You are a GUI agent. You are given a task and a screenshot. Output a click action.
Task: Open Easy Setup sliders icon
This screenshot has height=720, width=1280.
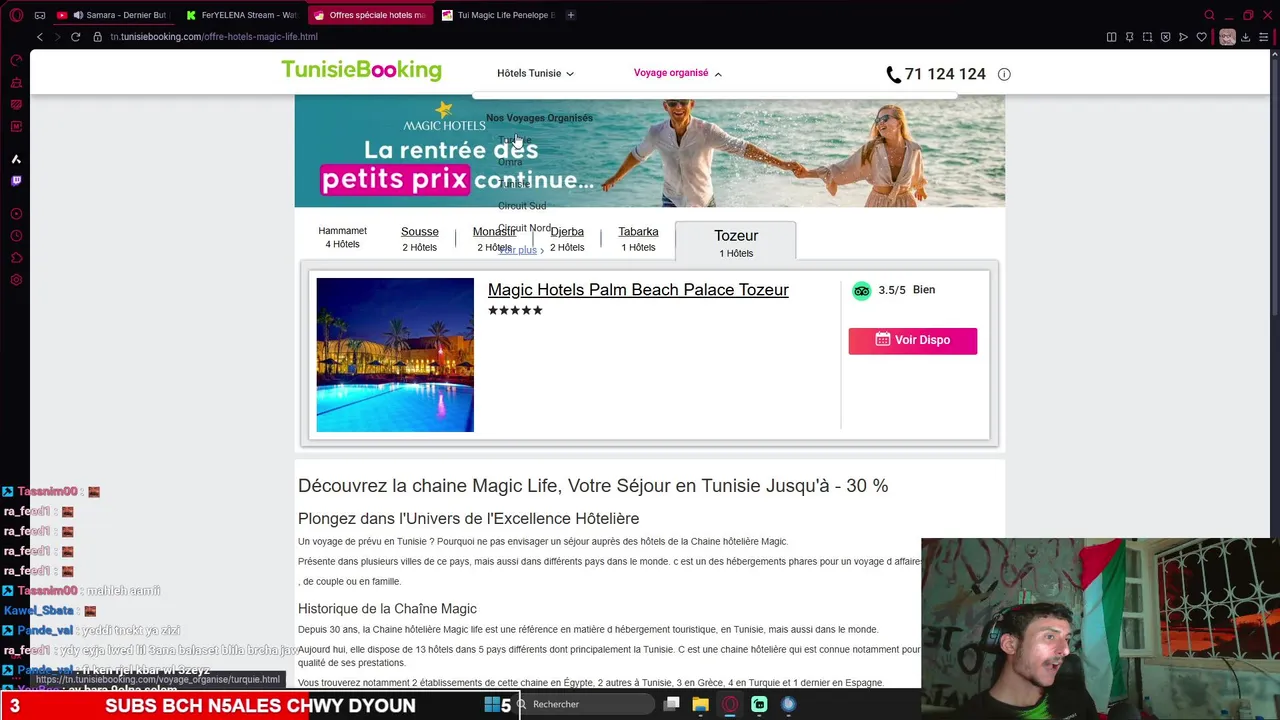pyautogui.click(x=1266, y=37)
